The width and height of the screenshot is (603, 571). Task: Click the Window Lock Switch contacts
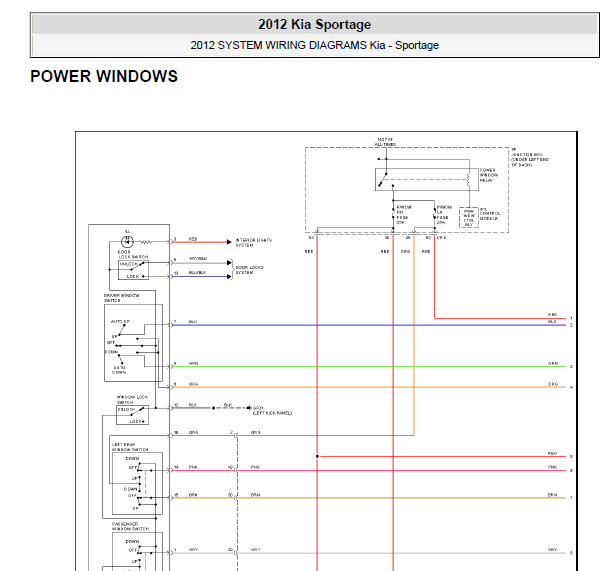pyautogui.click(x=128, y=414)
